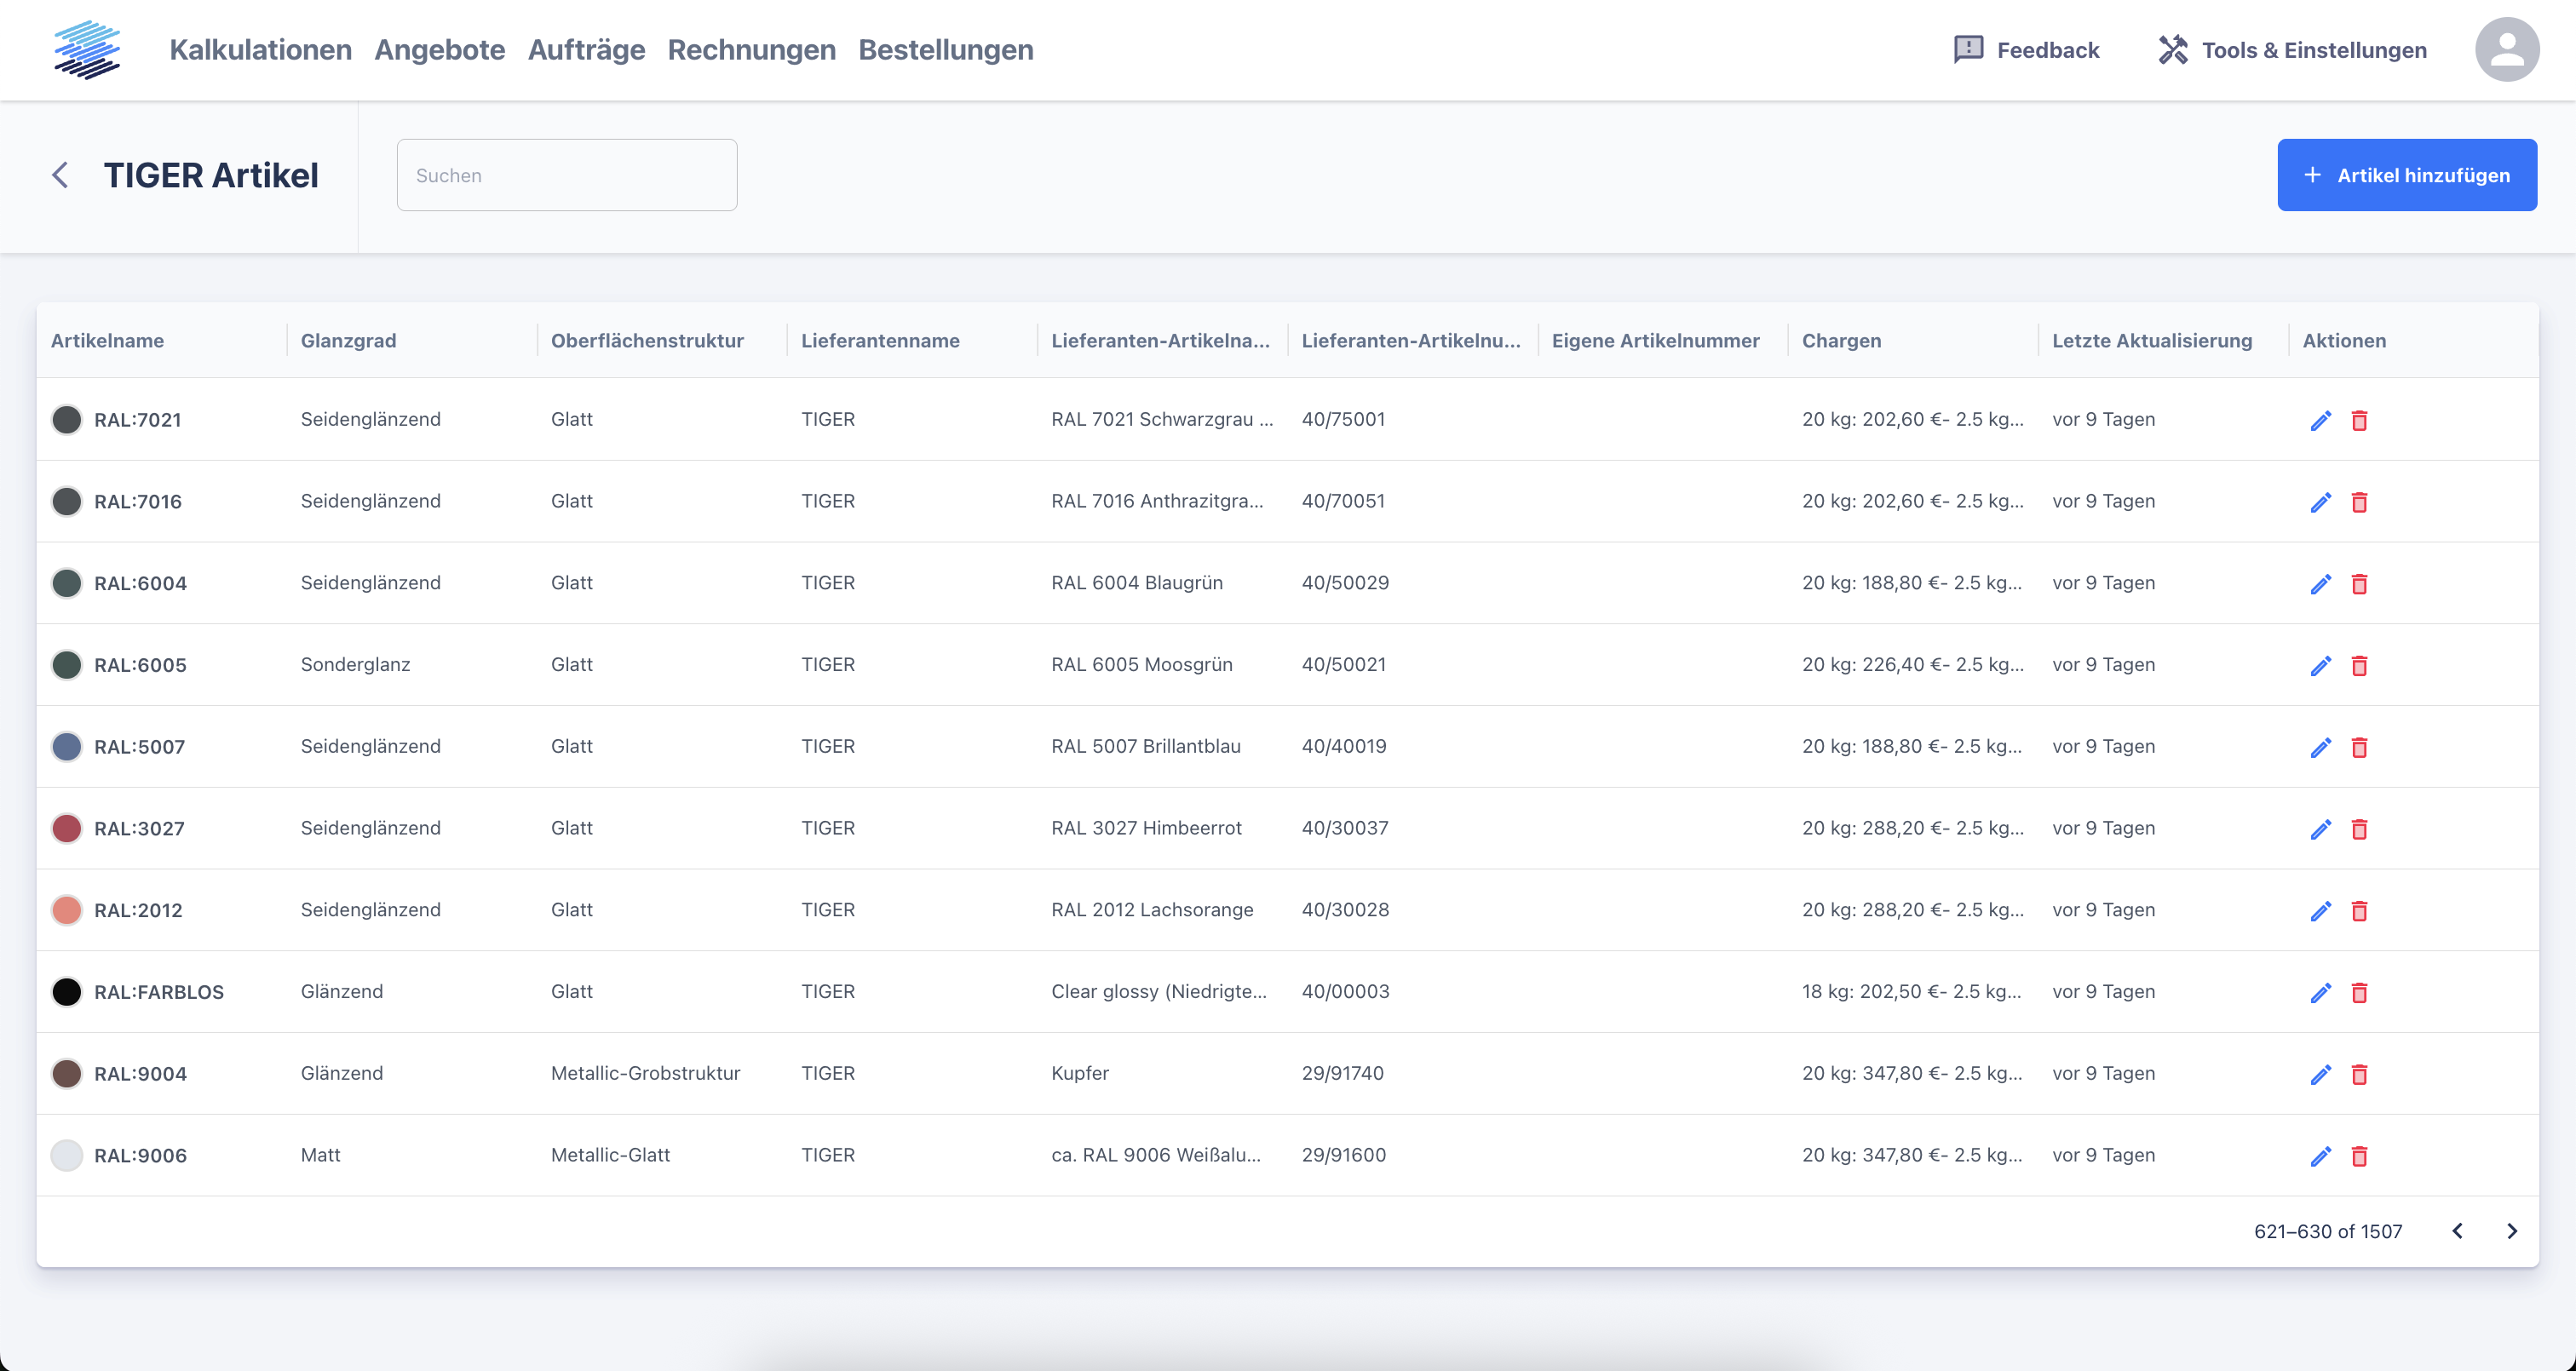This screenshot has height=1371, width=2576.
Task: Click the edit pencil for RAL:7021
Action: (2320, 420)
